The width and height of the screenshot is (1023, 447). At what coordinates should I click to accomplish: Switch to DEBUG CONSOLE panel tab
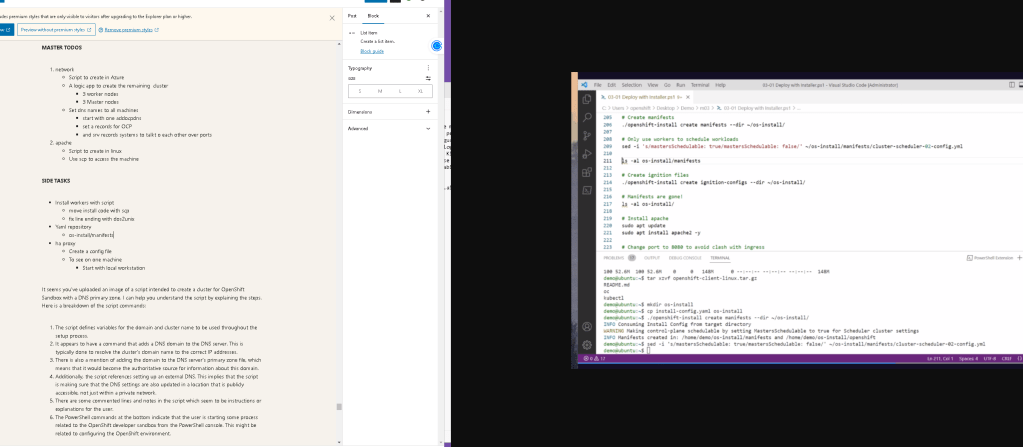pyautogui.click(x=686, y=258)
